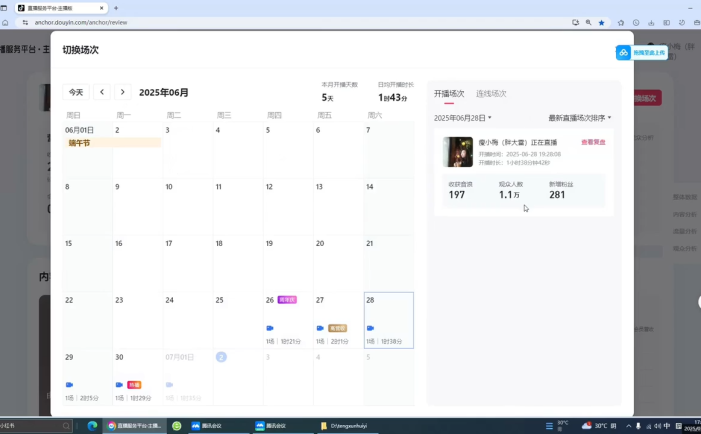The width and height of the screenshot is (701, 434).
Task: Switch to the 连线场次 tab
Action: [x=491, y=94]
